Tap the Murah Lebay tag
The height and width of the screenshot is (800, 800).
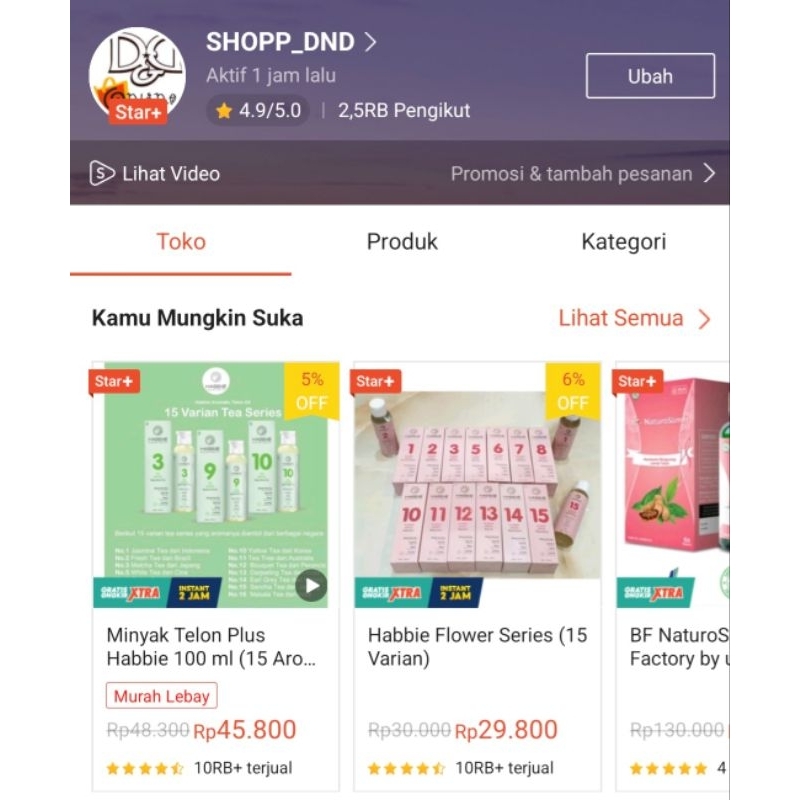162,696
